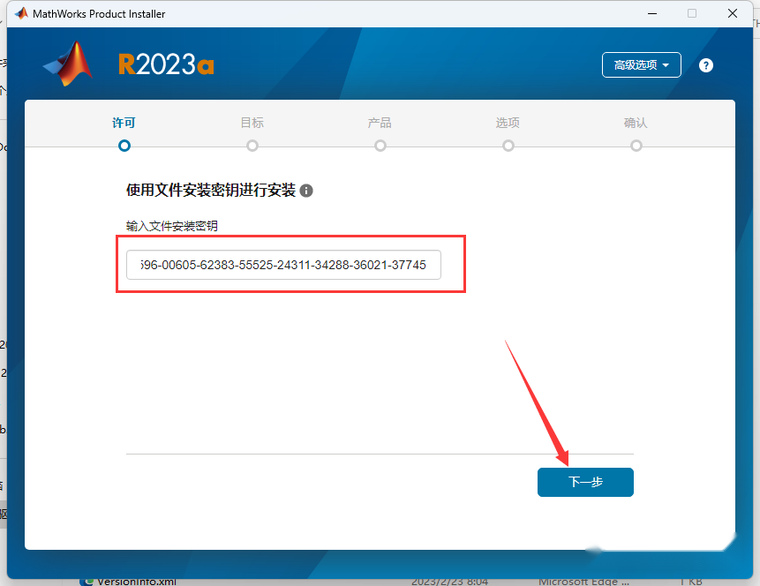Viewport: 760px width, 586px height.
Task: Switch to the 目标 step tab
Action: click(x=252, y=123)
